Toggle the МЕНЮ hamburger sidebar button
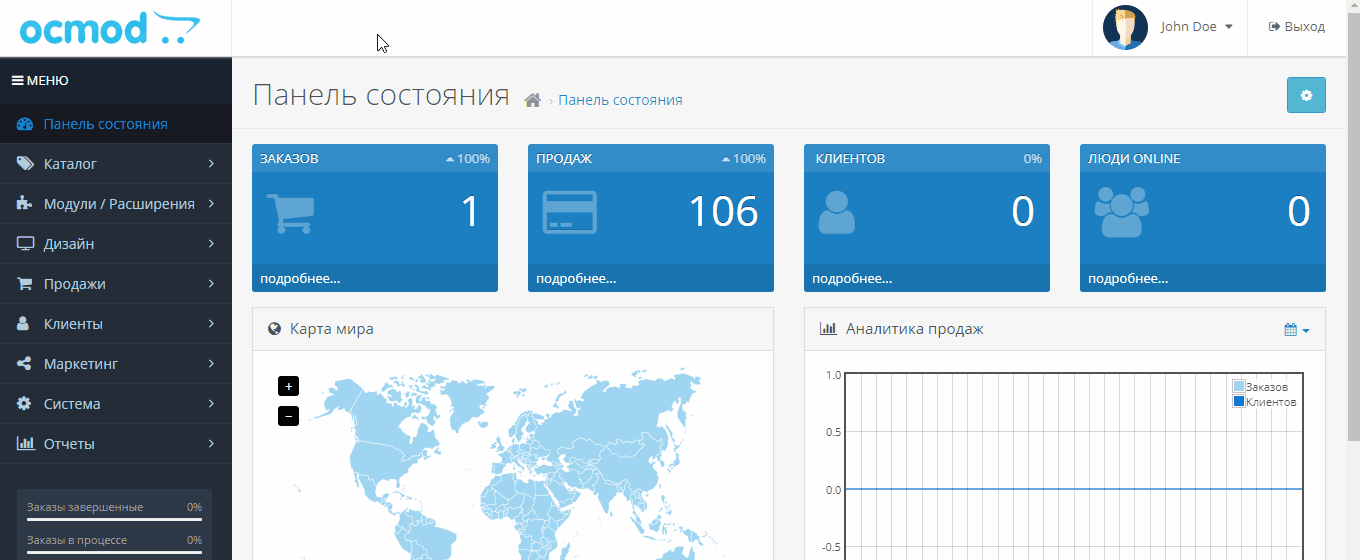The image size is (1360, 560). coord(40,81)
